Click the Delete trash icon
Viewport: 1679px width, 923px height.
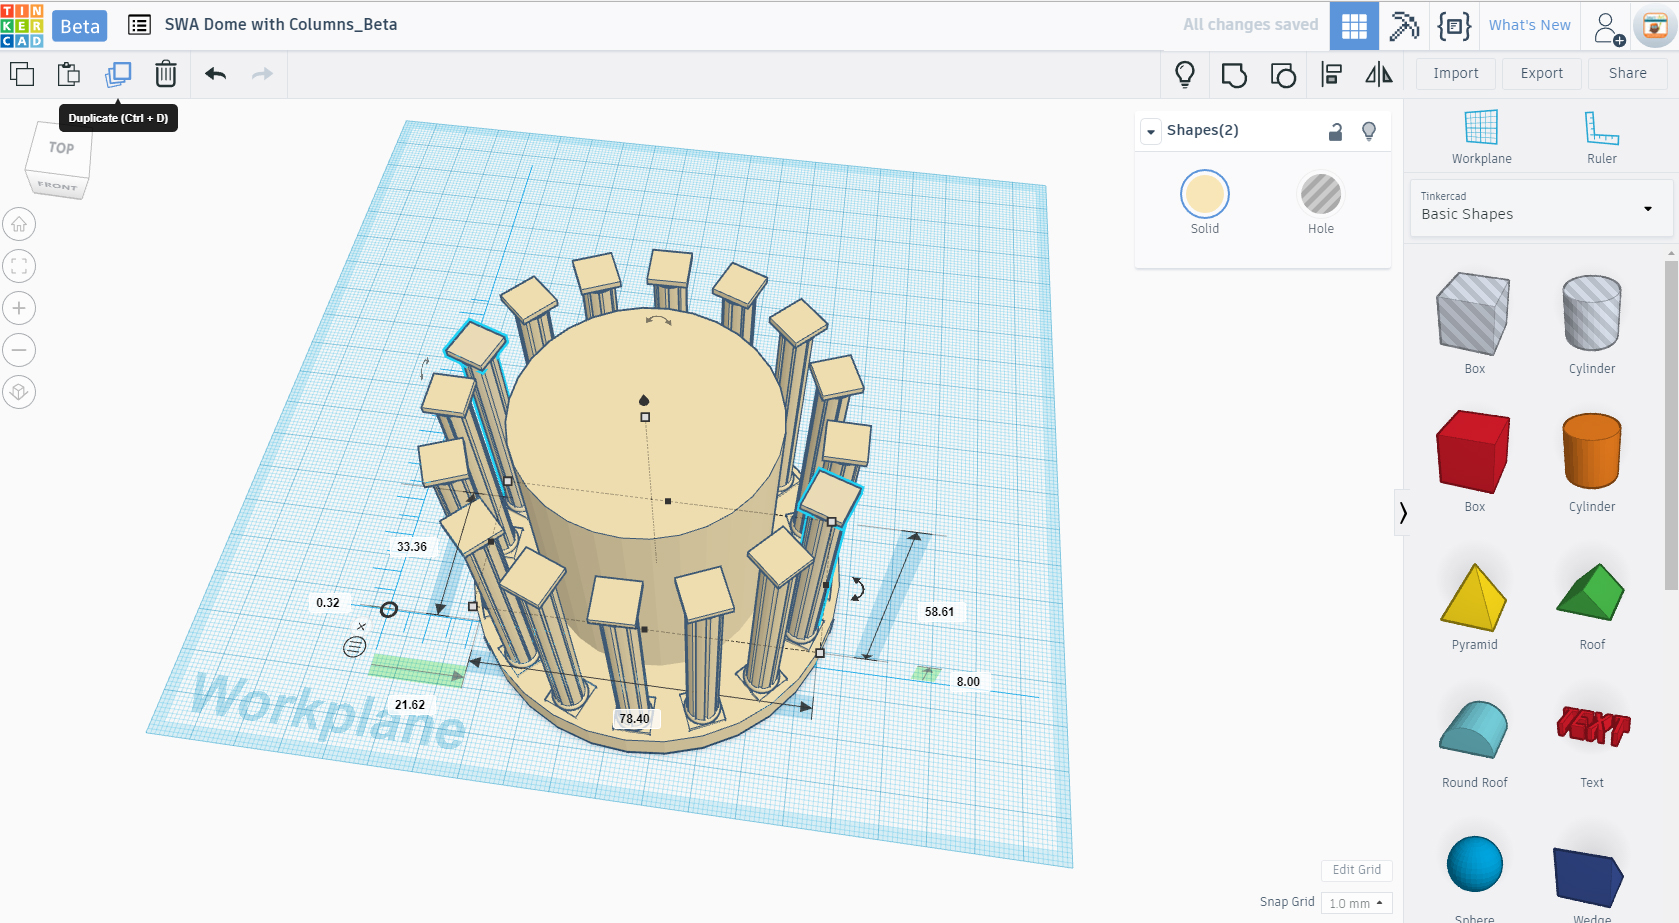point(166,74)
